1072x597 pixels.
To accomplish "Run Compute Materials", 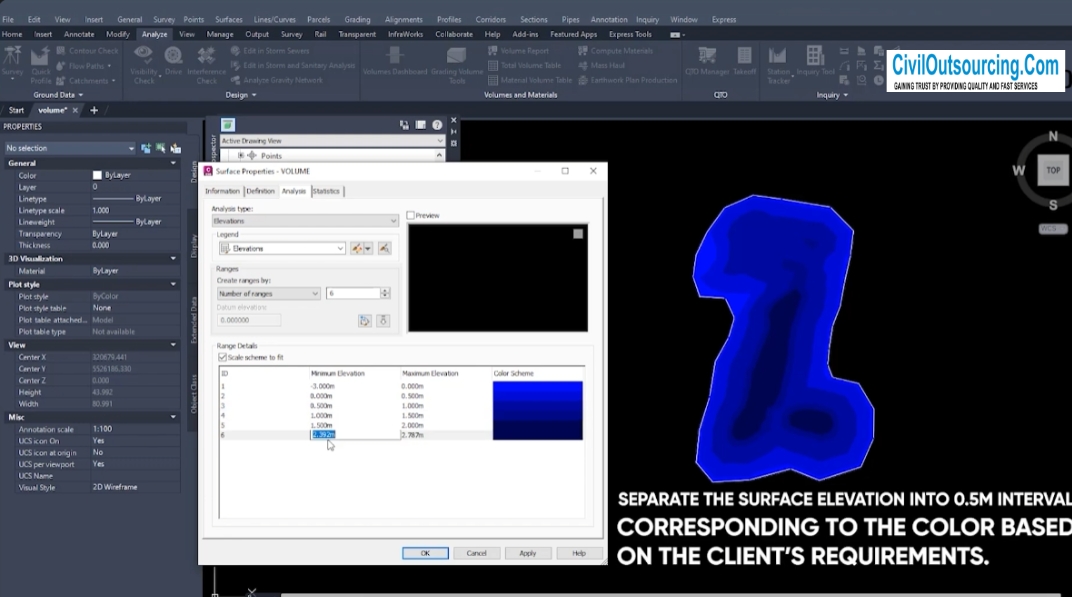I will 615,51.
